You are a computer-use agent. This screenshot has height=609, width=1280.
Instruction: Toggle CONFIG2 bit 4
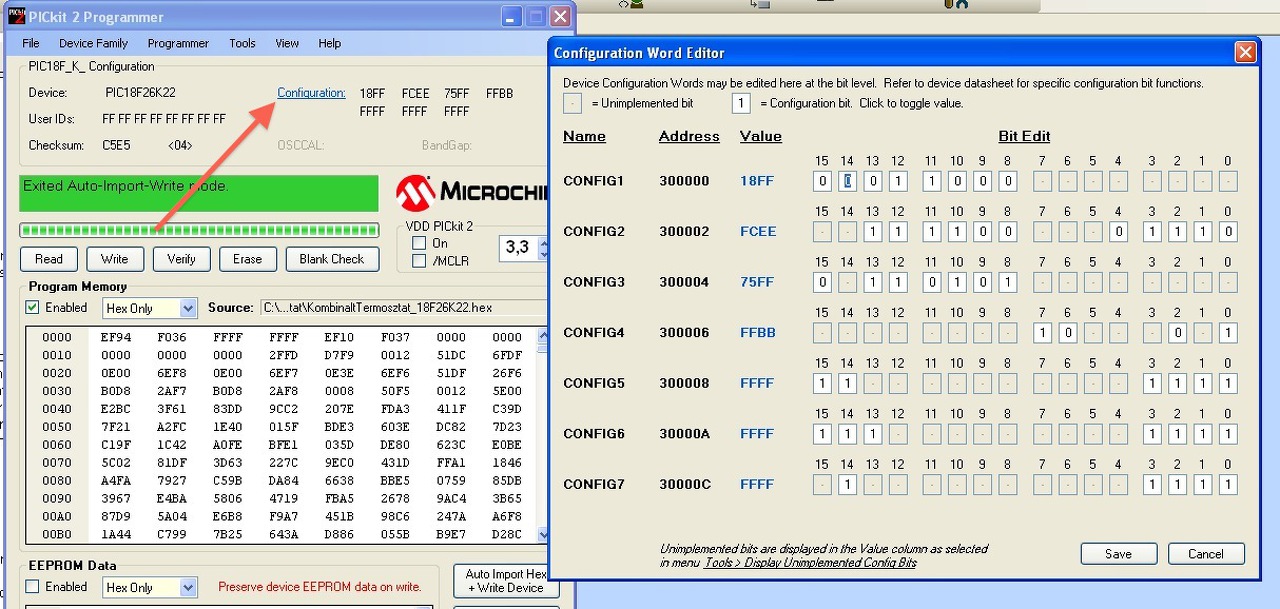[1118, 231]
